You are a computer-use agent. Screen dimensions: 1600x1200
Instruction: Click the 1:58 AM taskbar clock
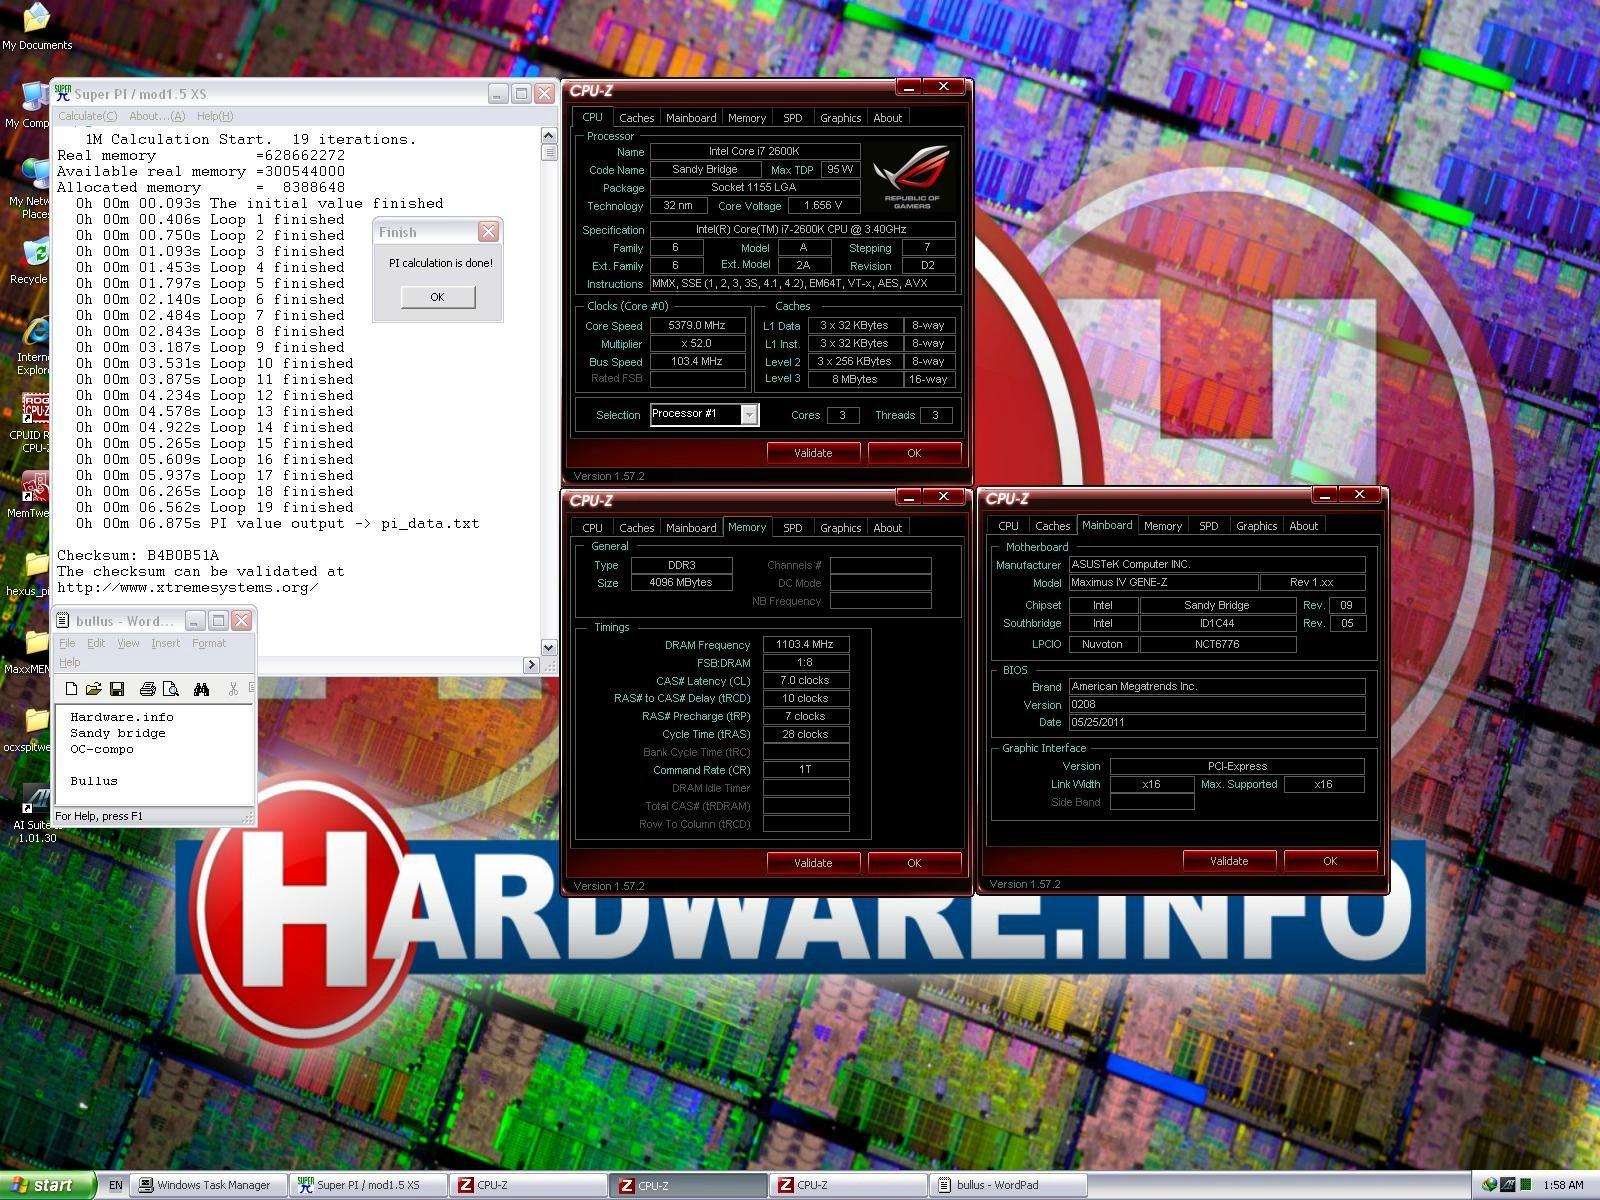click(1563, 1185)
